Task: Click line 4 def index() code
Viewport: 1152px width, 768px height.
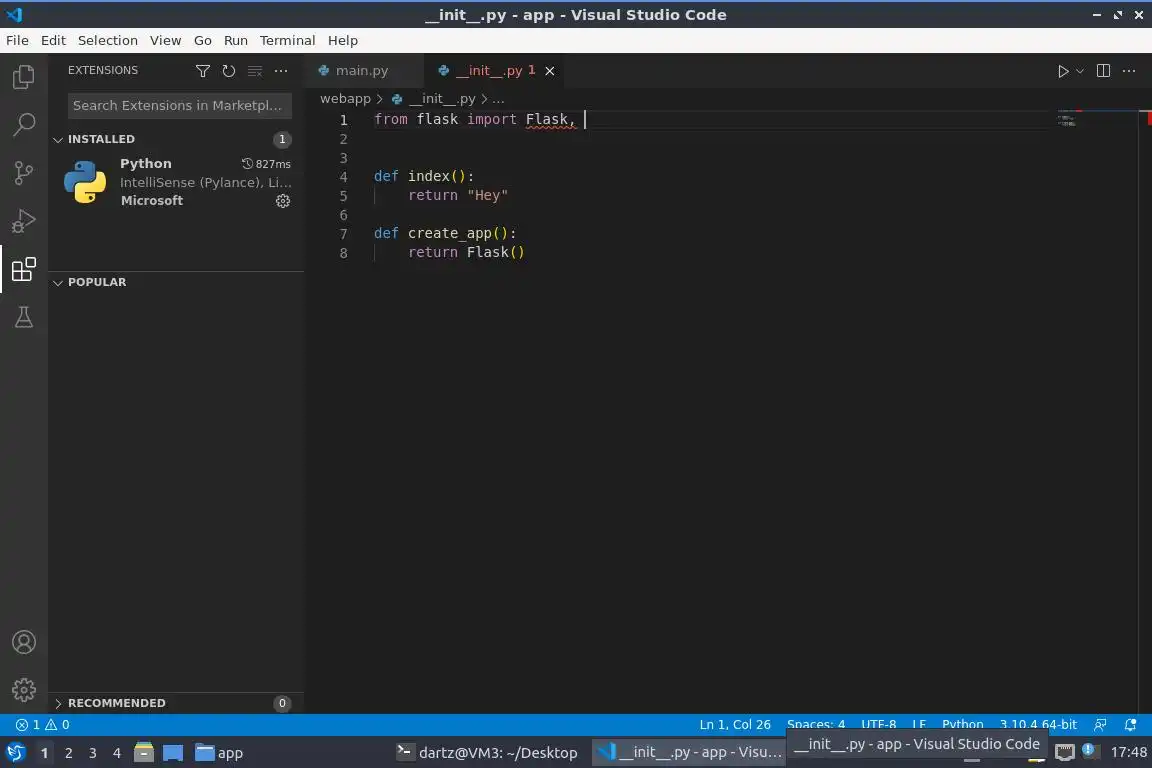Action: [424, 176]
